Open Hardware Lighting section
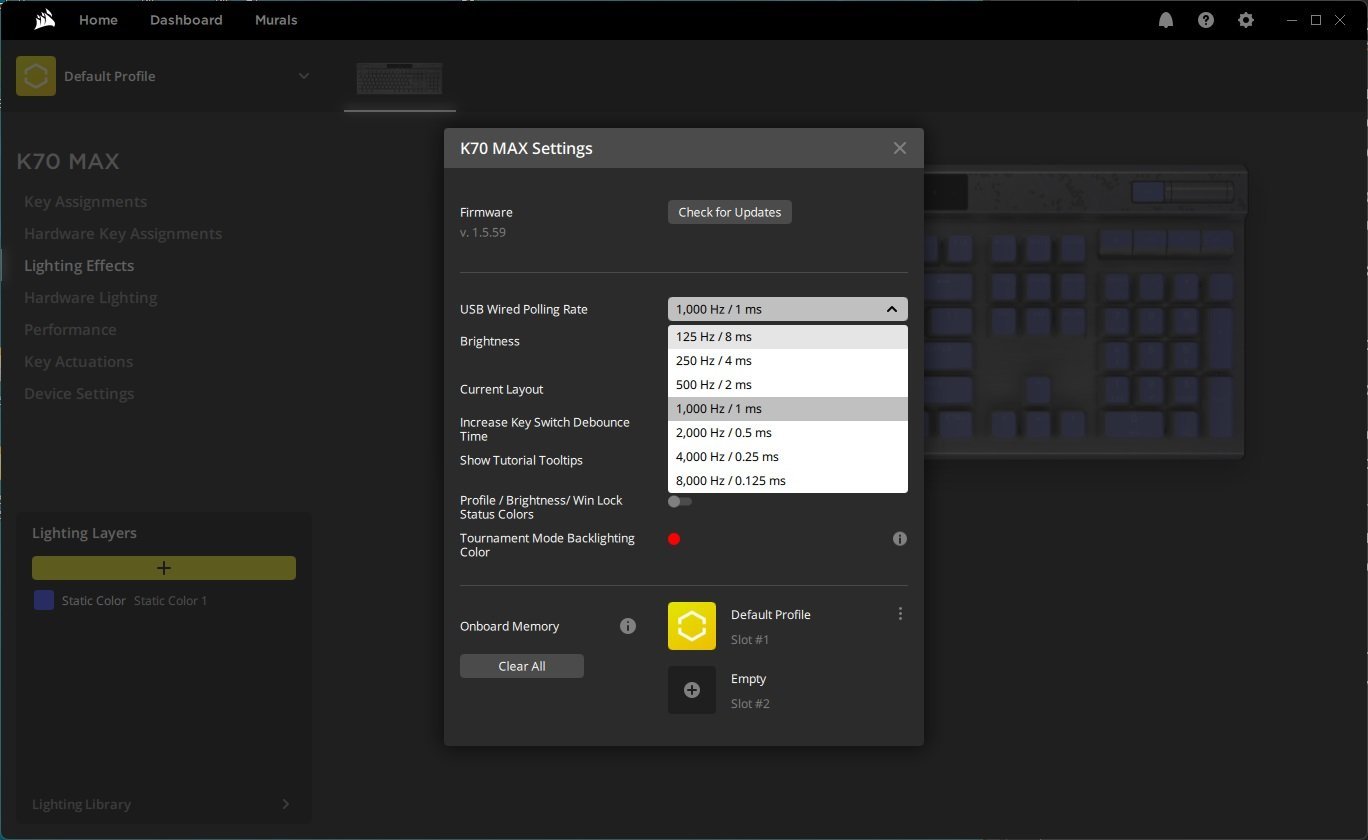The image size is (1368, 840). click(x=91, y=298)
